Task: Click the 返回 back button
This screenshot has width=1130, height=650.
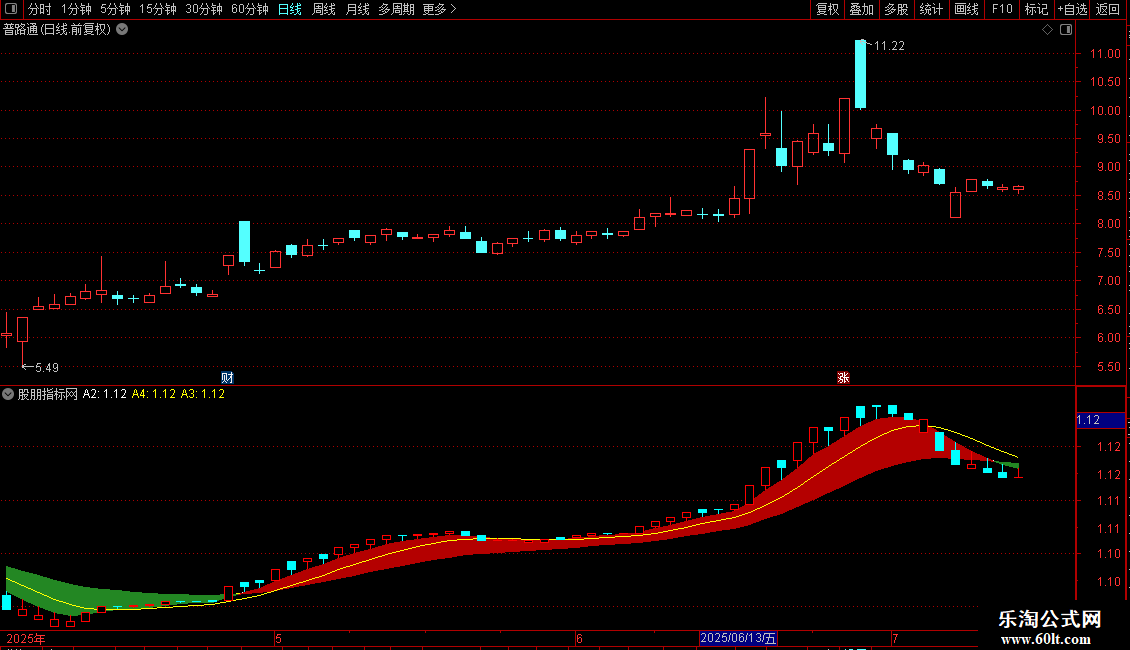Action: (x=1108, y=9)
